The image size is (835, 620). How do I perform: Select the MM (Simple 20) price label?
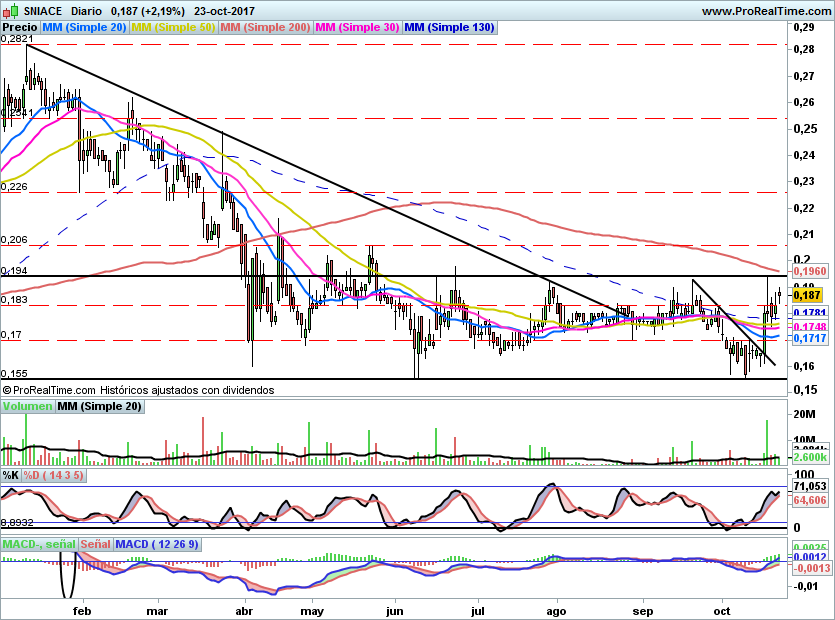coord(84,28)
